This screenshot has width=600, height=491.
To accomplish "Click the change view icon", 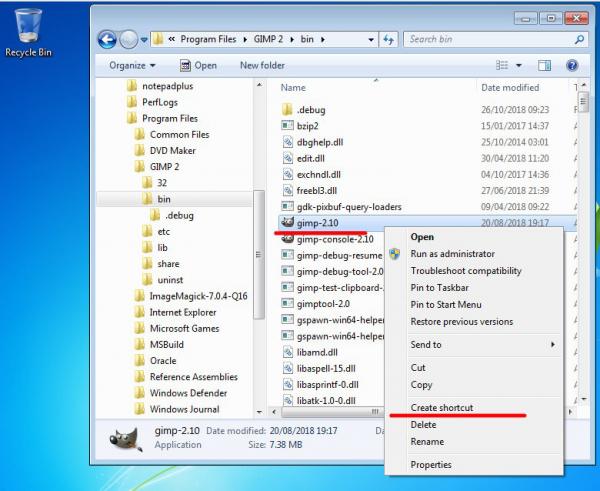I will [x=502, y=65].
